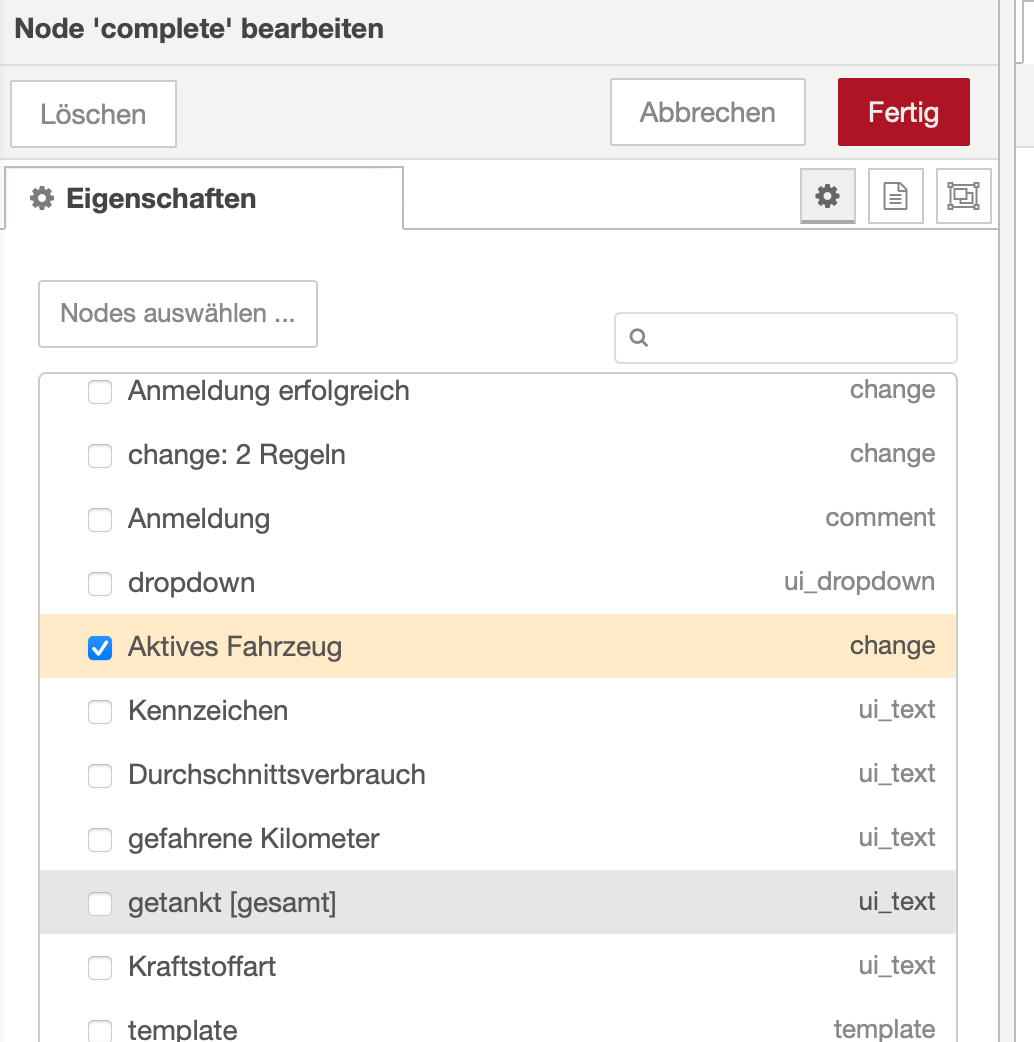This screenshot has height=1042, width=1034.
Task: Uncheck the Aktives Fahrzeug checkbox
Action: point(100,648)
